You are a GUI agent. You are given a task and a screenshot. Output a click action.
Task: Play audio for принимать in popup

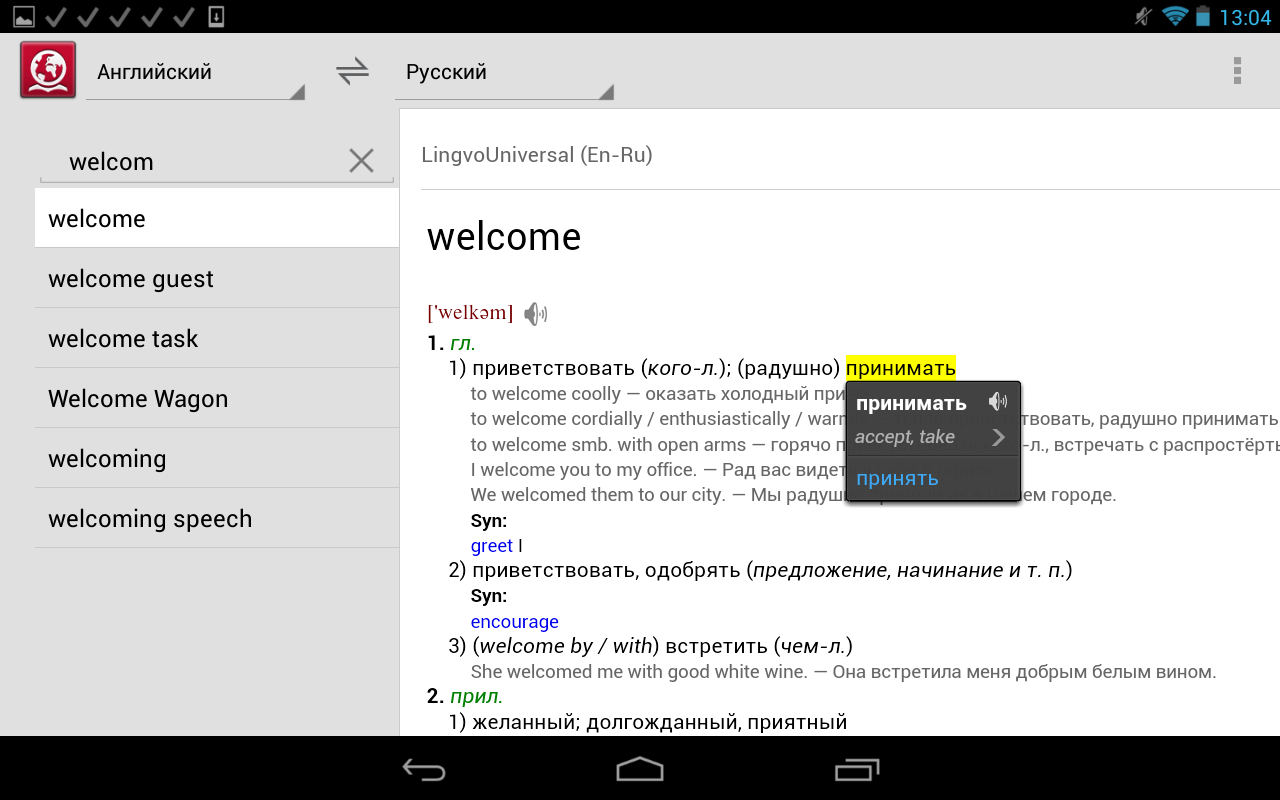click(x=997, y=402)
